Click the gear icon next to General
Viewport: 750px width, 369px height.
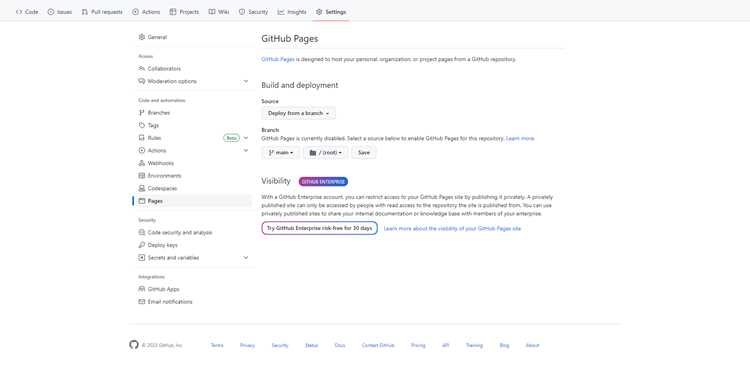coord(142,37)
